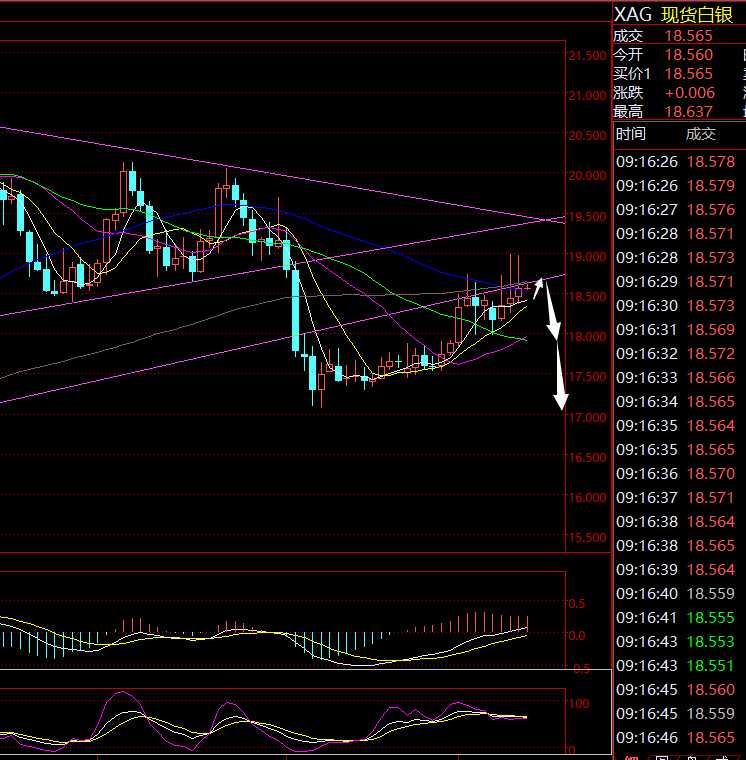
Task: Select the 09:16:43 tick priced 18.553
Action: pyautogui.click(x=676, y=641)
